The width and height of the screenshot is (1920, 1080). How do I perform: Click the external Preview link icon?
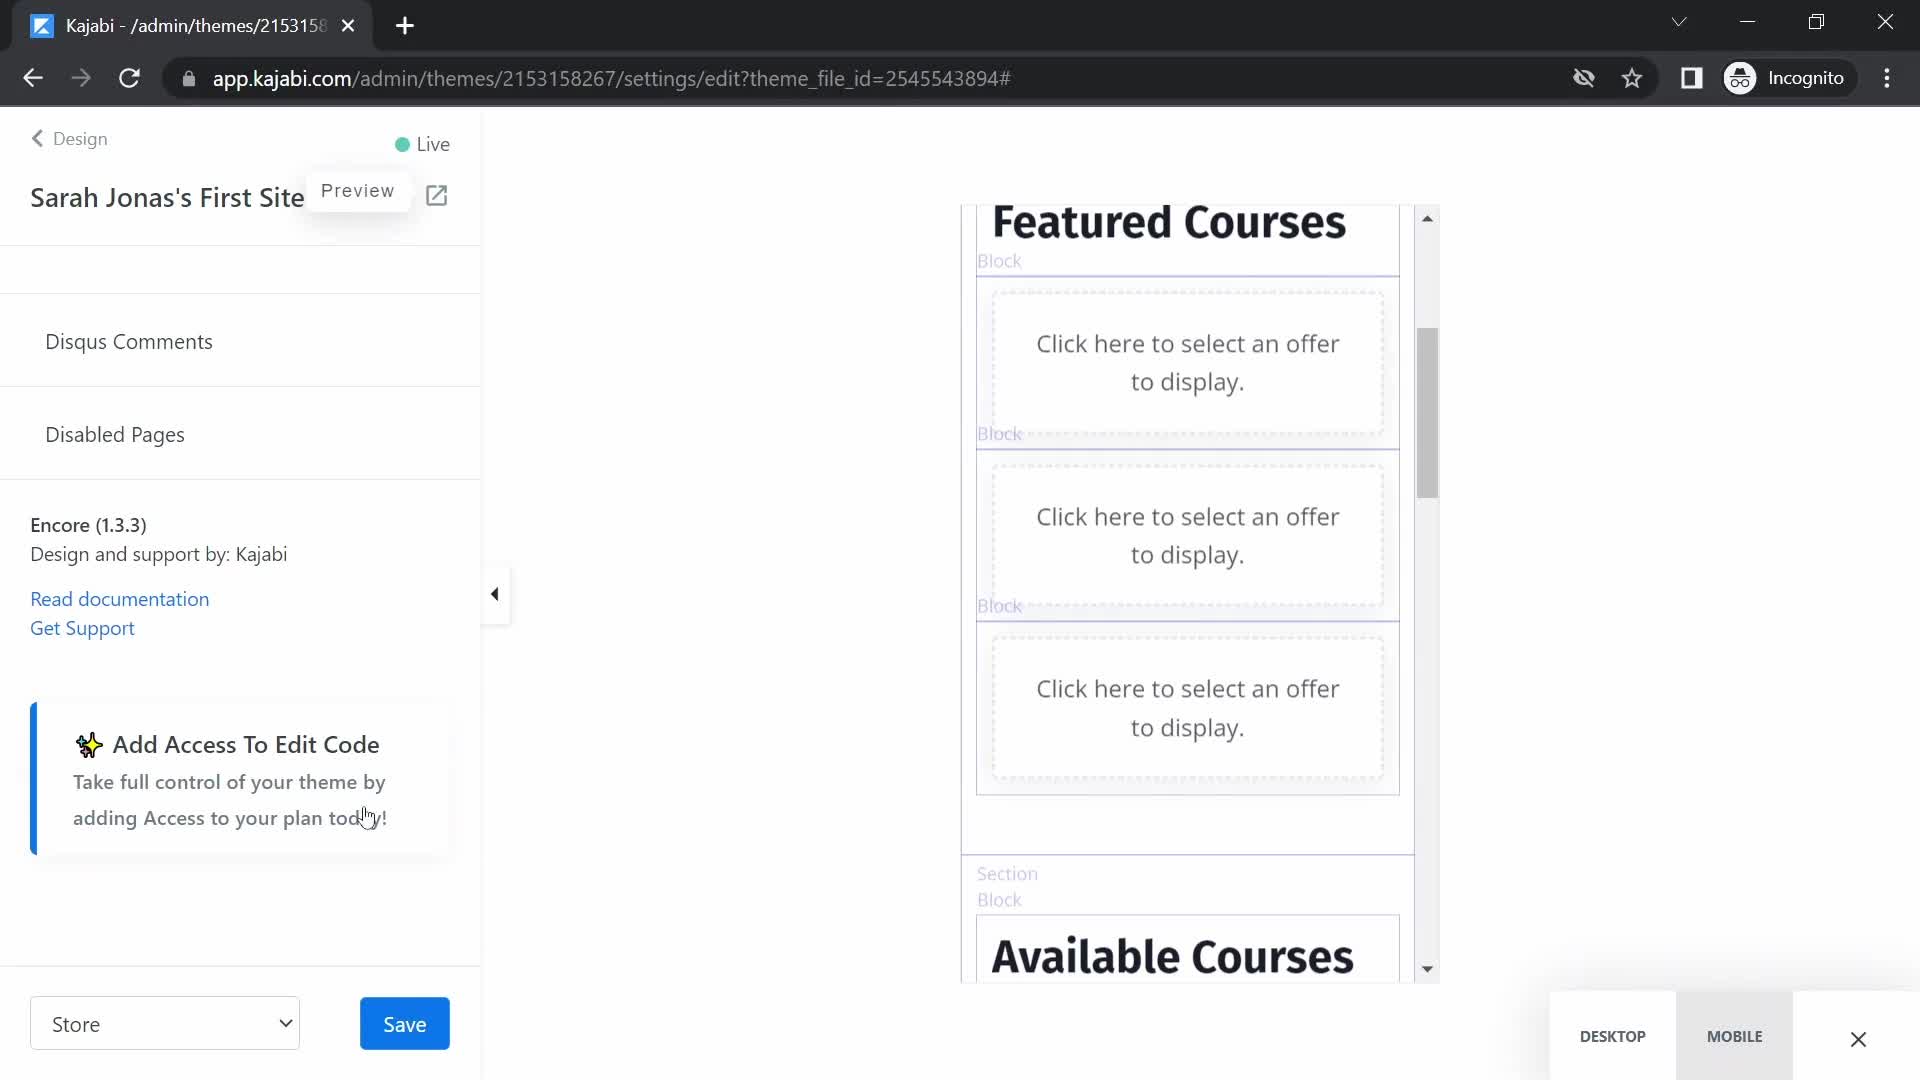tap(438, 195)
